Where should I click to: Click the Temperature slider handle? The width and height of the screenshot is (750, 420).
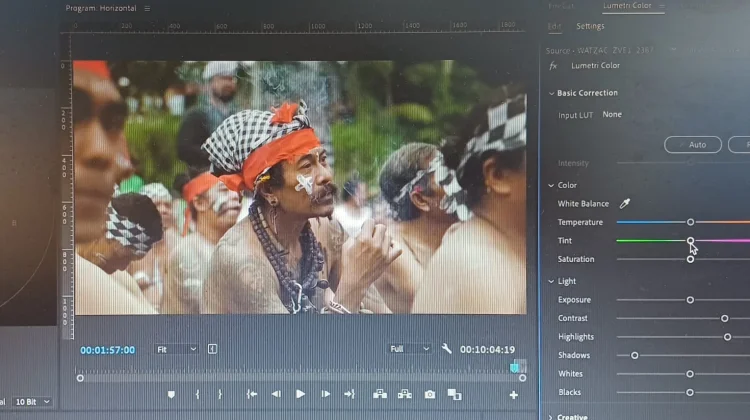tap(690, 222)
